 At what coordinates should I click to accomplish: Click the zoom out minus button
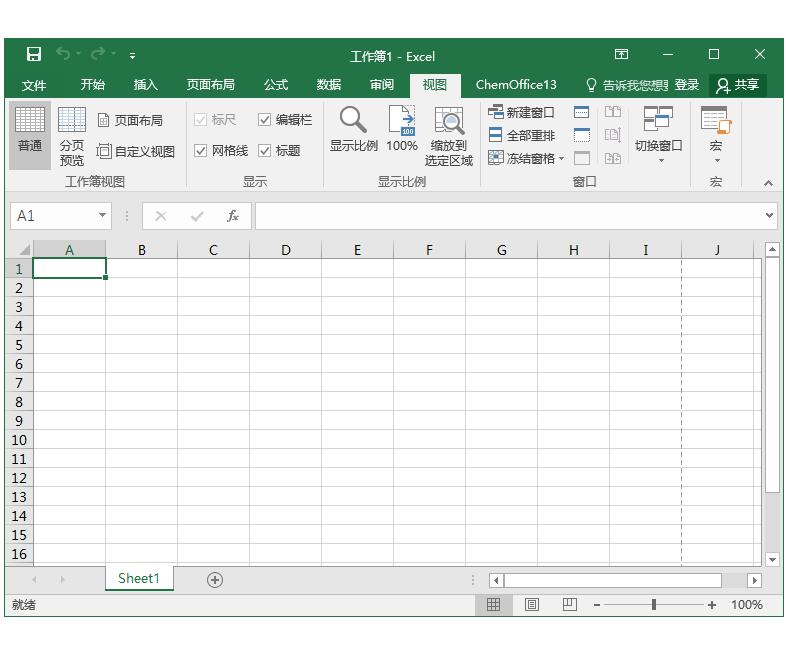coord(597,605)
